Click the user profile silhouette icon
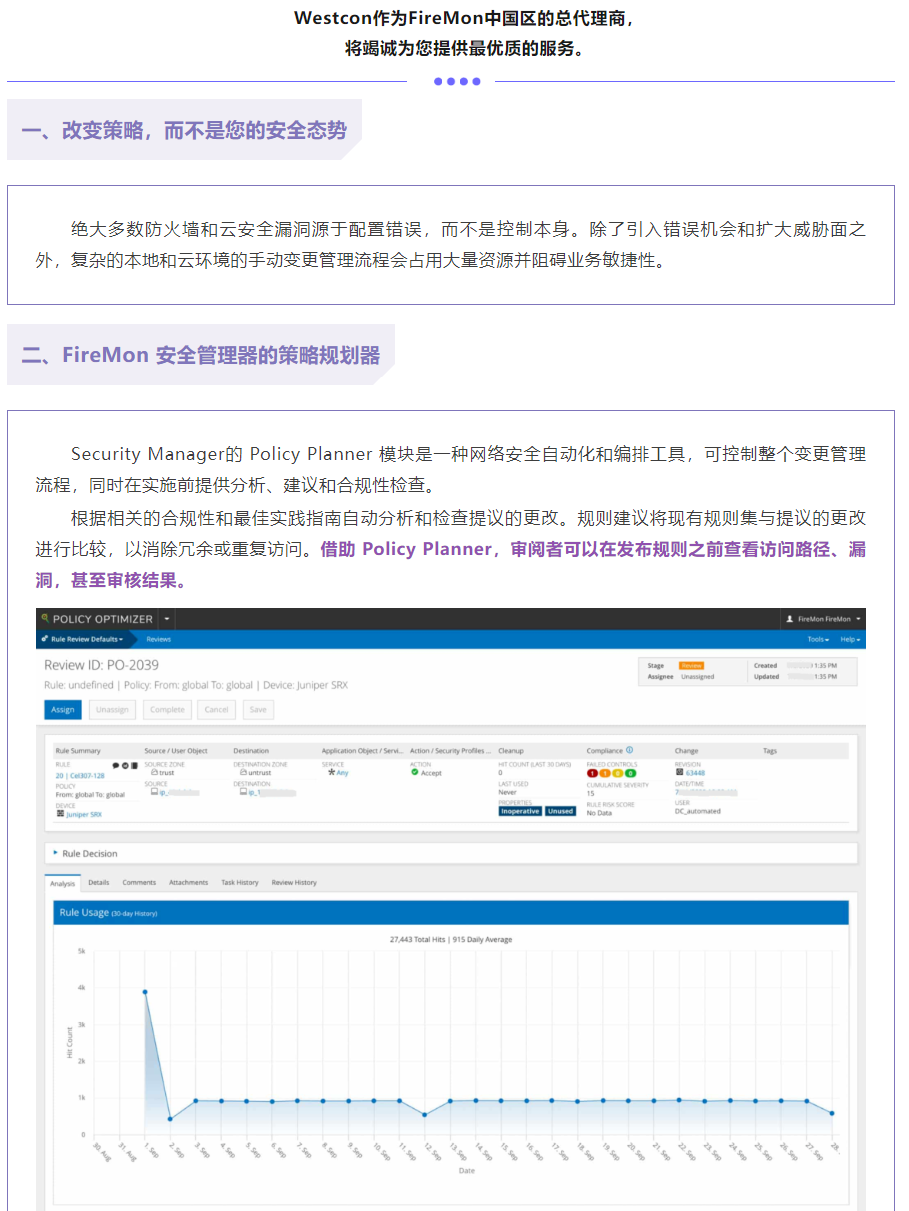This screenshot has width=909, height=1211. pos(790,619)
